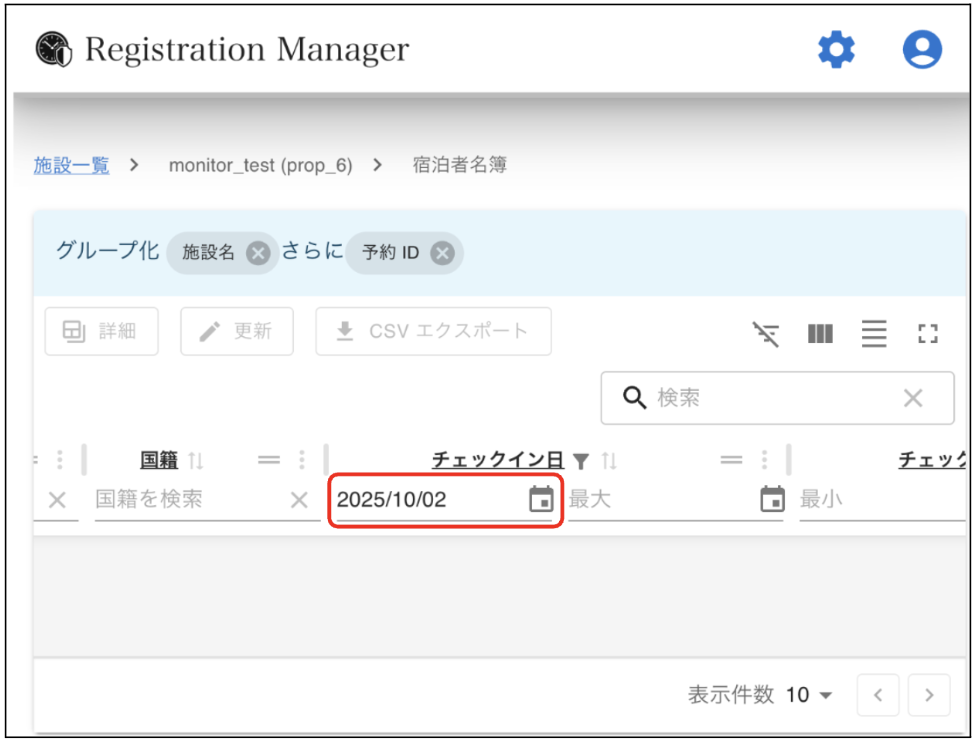Image resolution: width=976 pixels, height=750 pixels.
Task: Click the CSV エクスポート button
Action: [x=433, y=331]
